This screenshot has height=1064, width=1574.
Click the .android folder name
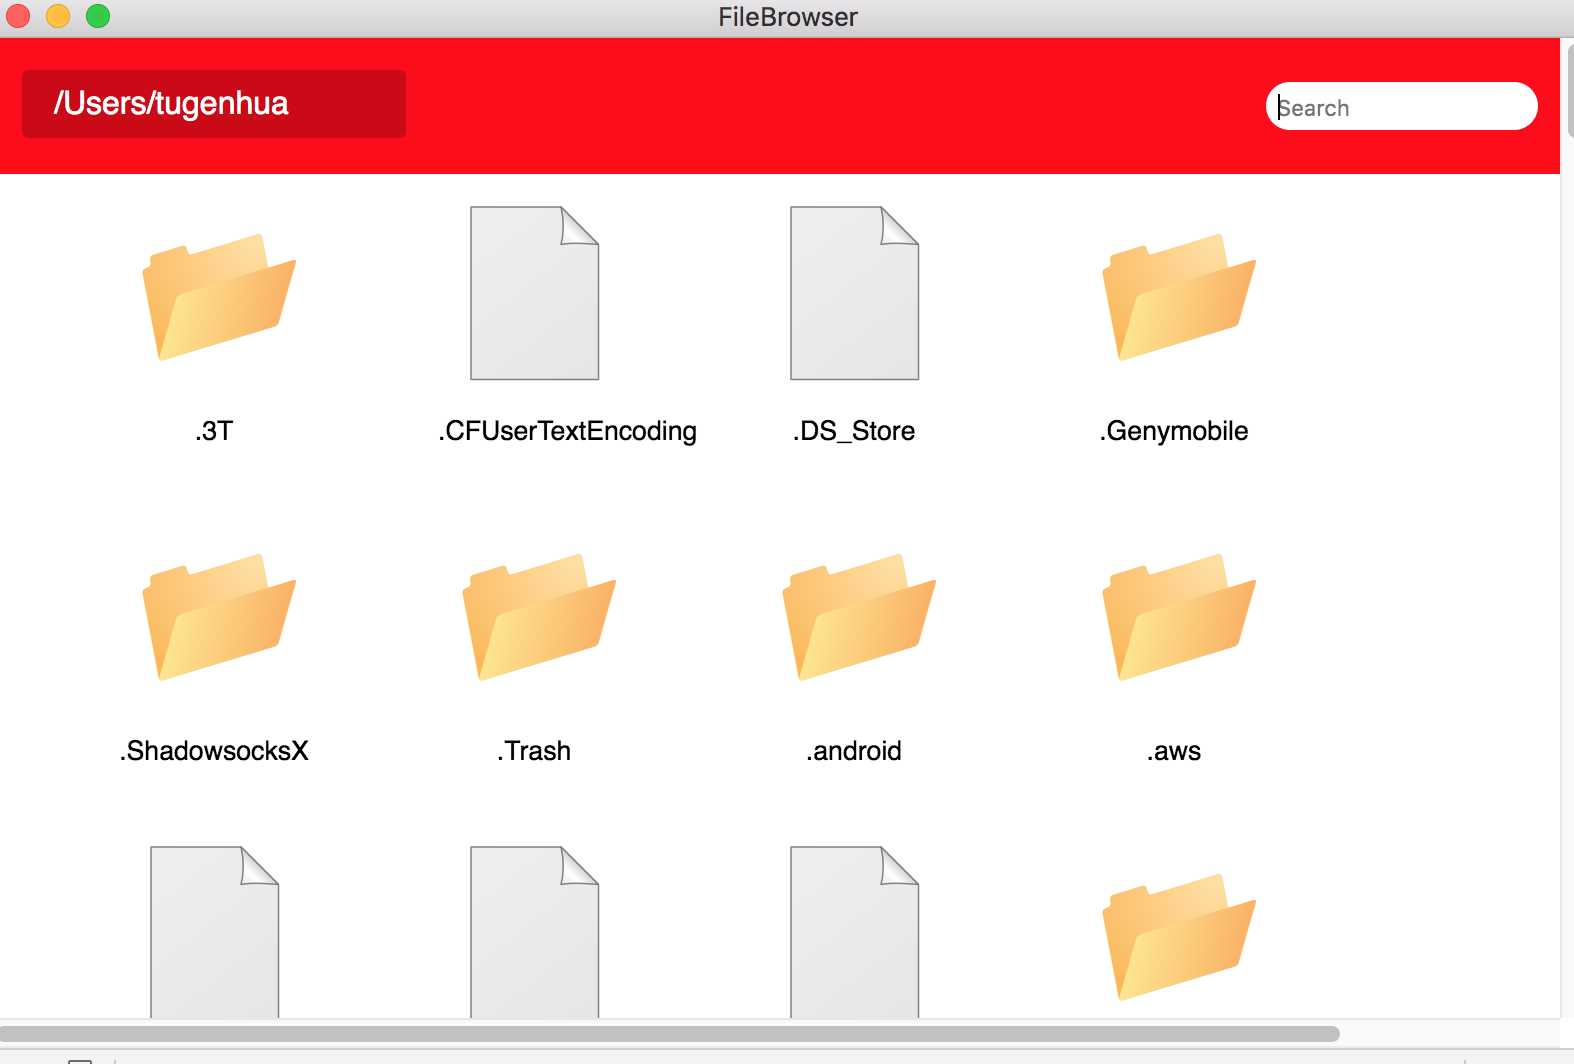coord(854,751)
